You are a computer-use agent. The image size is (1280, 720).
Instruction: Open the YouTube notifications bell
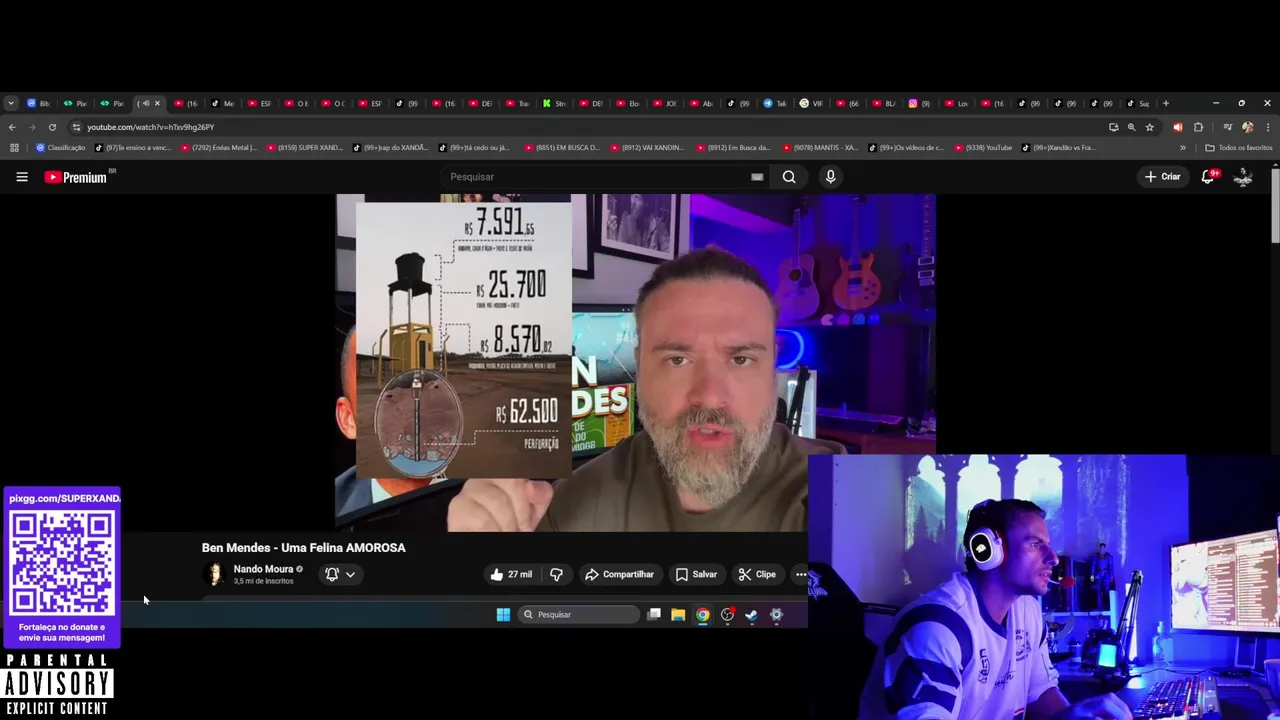coord(1208,177)
